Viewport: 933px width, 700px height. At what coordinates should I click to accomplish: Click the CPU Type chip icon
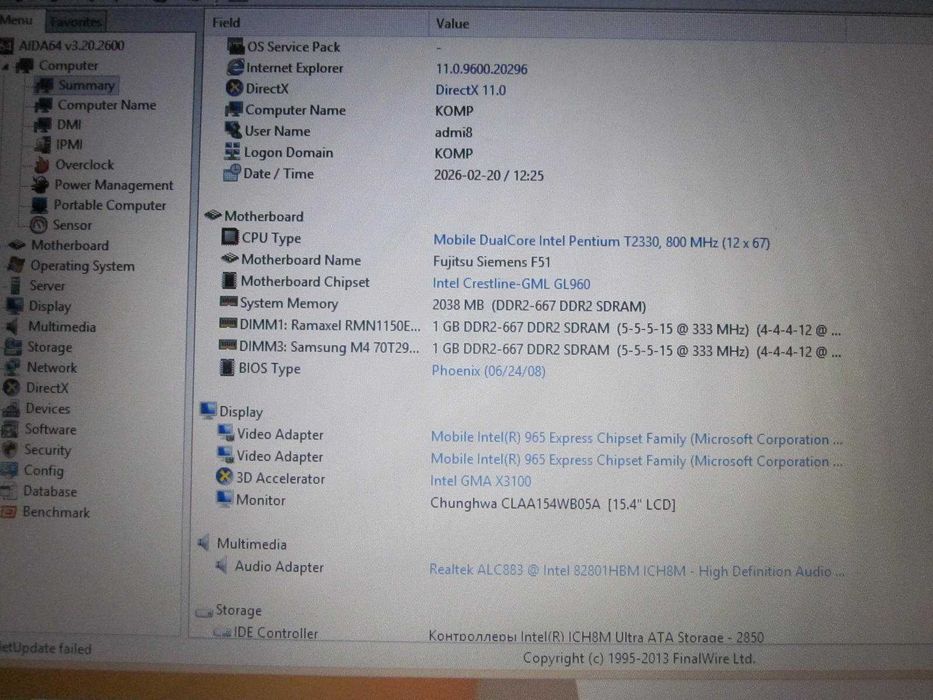(230, 237)
